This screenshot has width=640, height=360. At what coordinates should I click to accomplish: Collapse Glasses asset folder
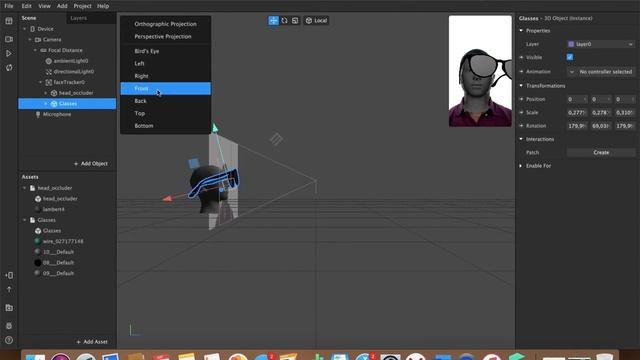pyautogui.click(x=25, y=220)
